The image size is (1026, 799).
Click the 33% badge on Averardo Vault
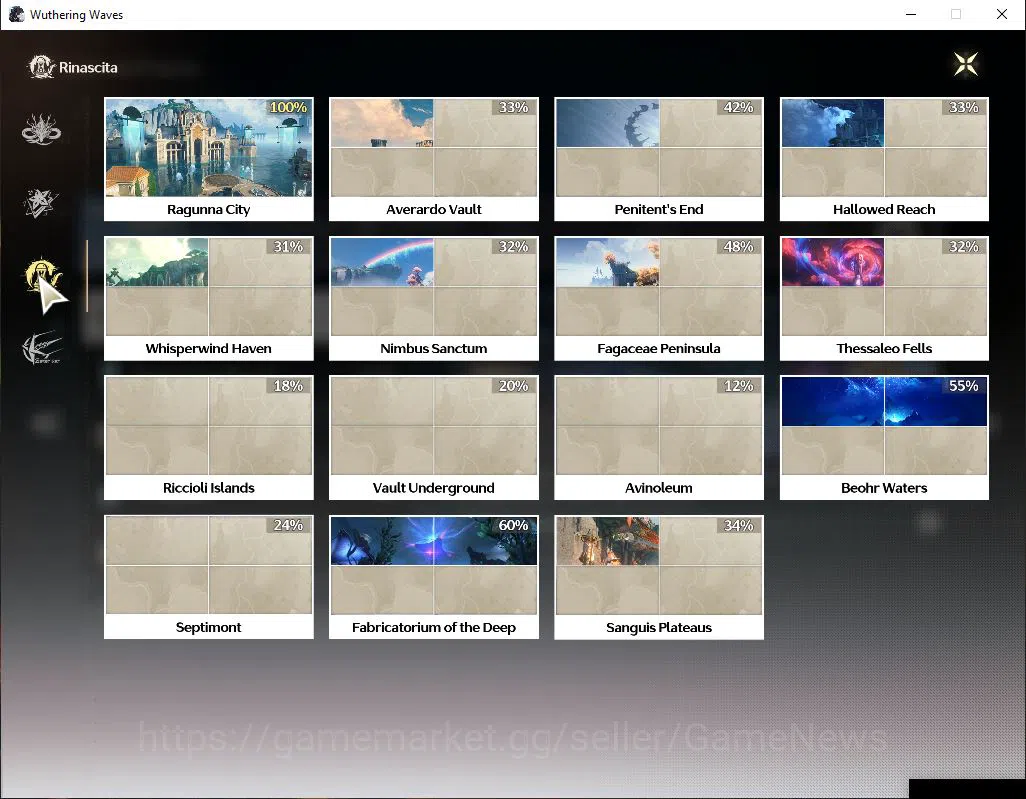[514, 107]
